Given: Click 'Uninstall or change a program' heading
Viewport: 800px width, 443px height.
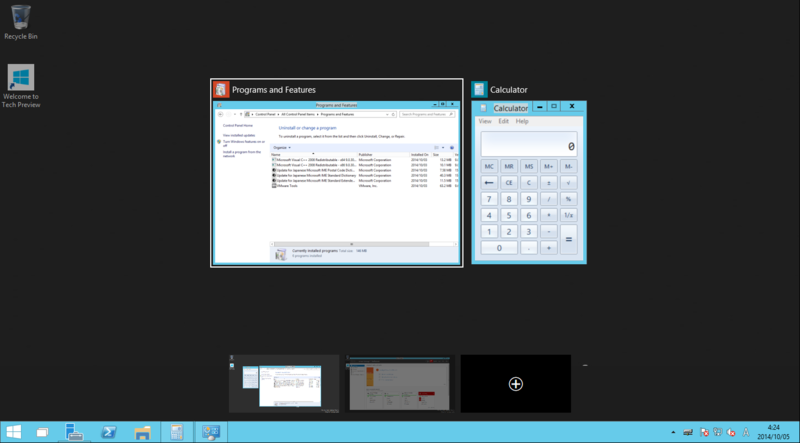Looking at the screenshot, I should point(307,128).
